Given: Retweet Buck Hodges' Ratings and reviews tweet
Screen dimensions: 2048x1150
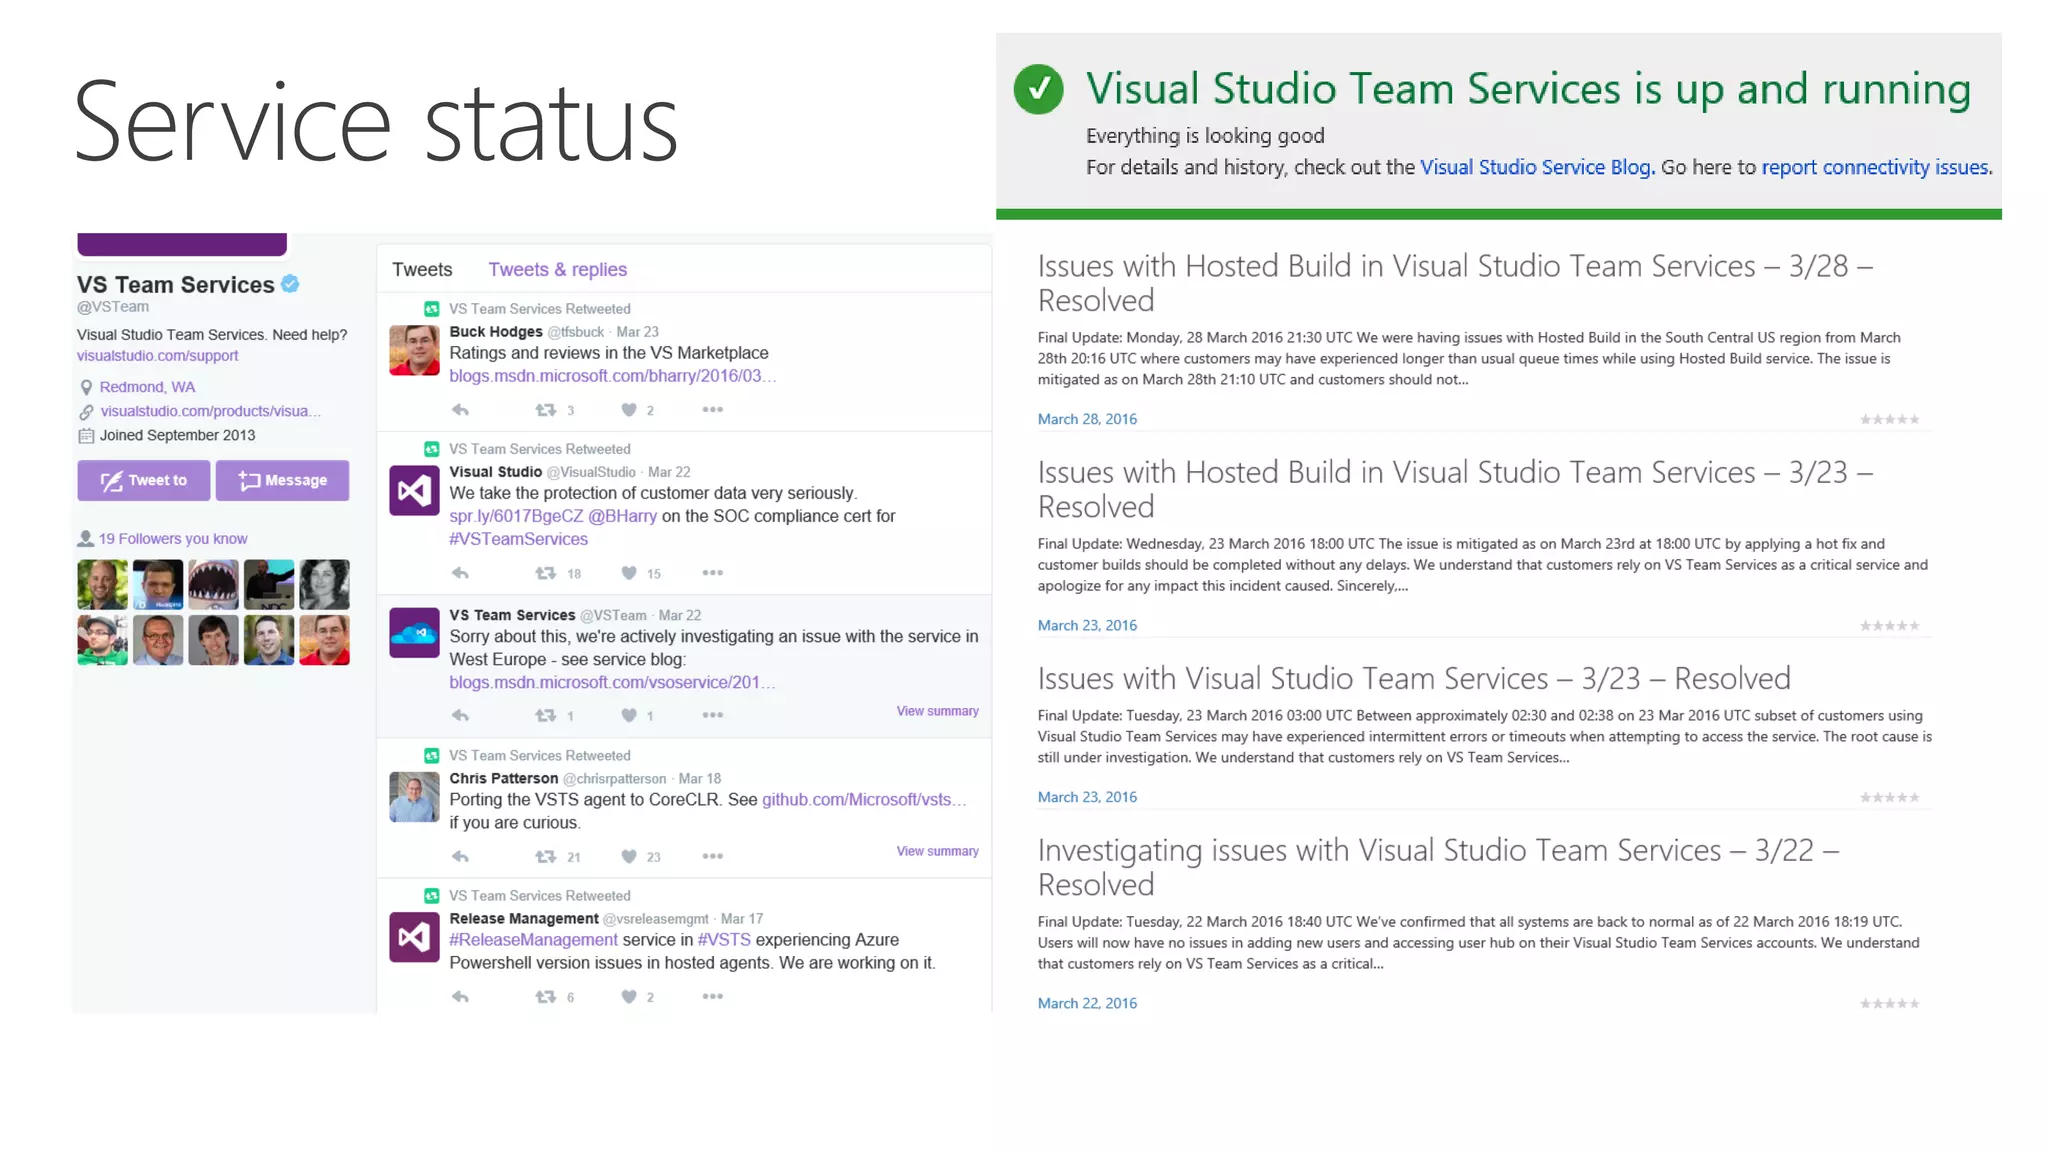Looking at the screenshot, I should point(545,410).
